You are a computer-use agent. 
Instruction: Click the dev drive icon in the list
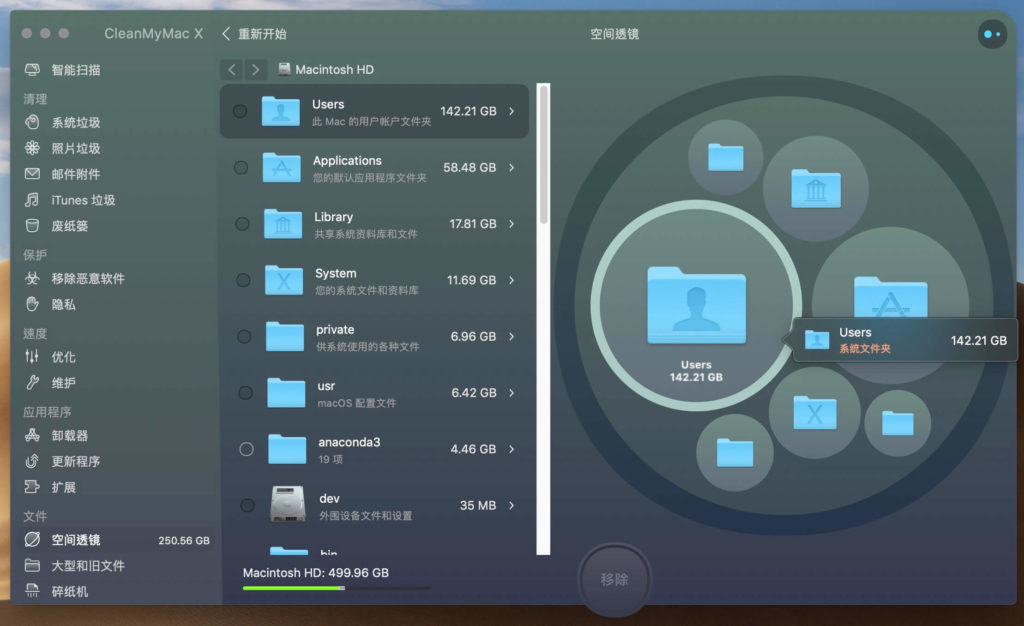(x=288, y=504)
